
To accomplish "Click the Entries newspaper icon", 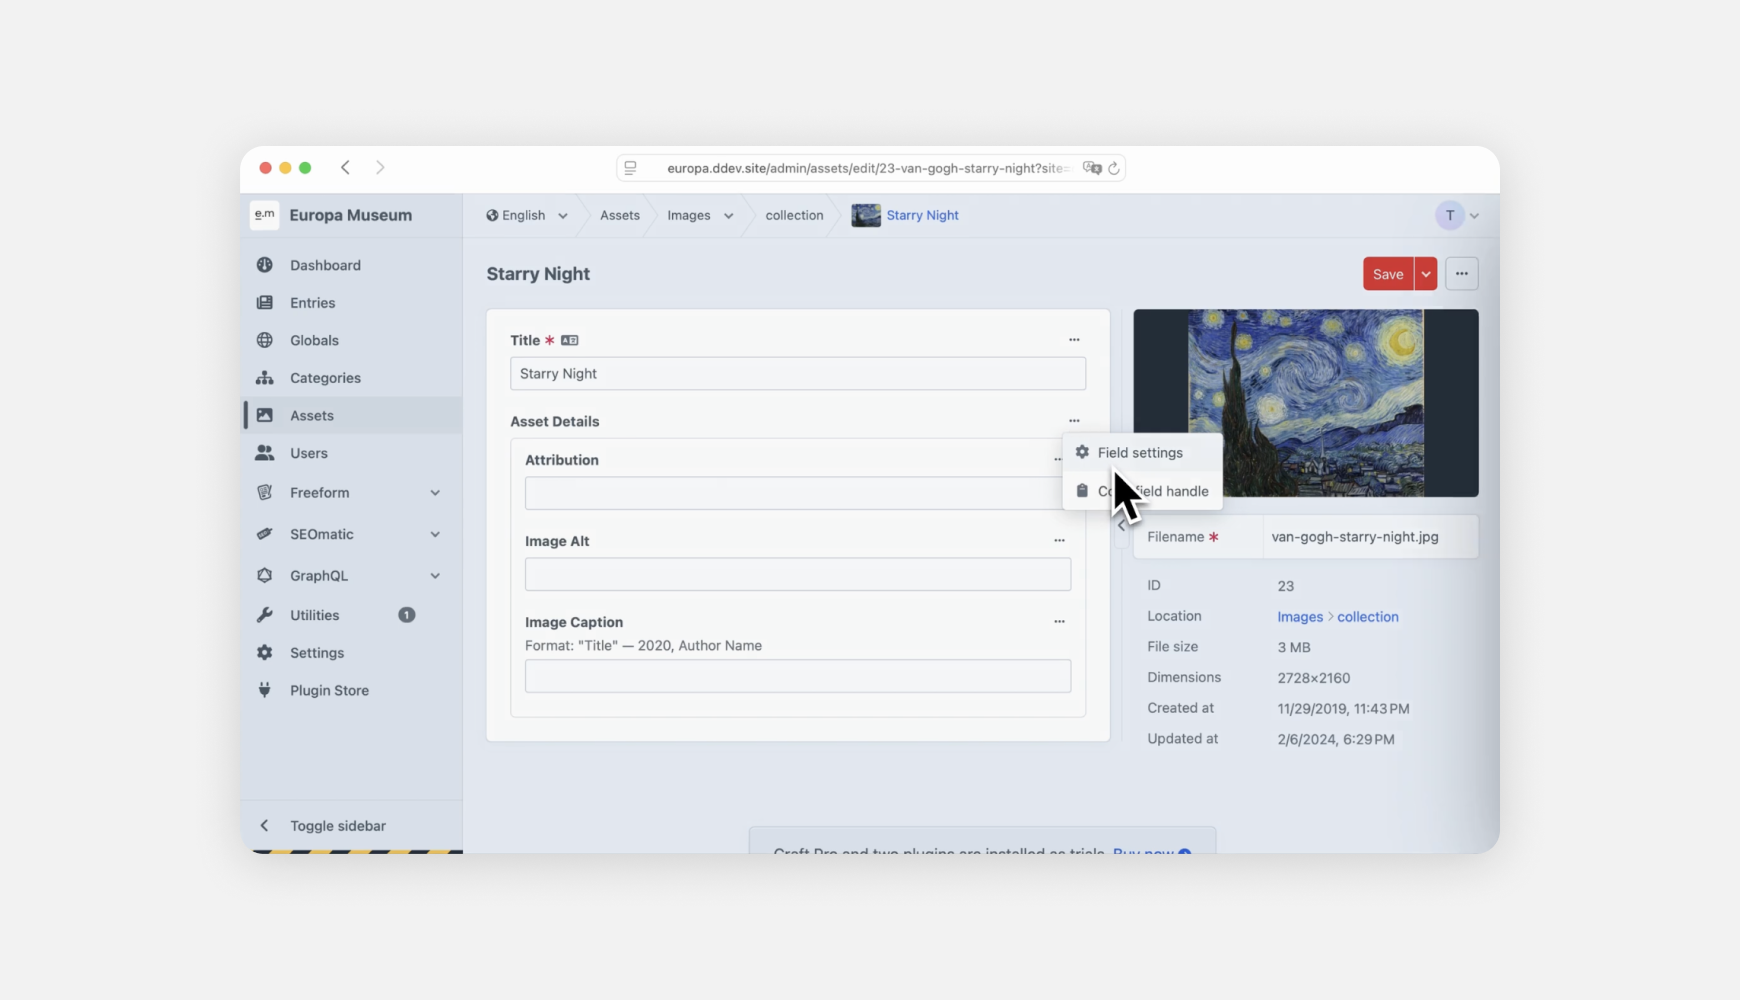I will tap(264, 303).
